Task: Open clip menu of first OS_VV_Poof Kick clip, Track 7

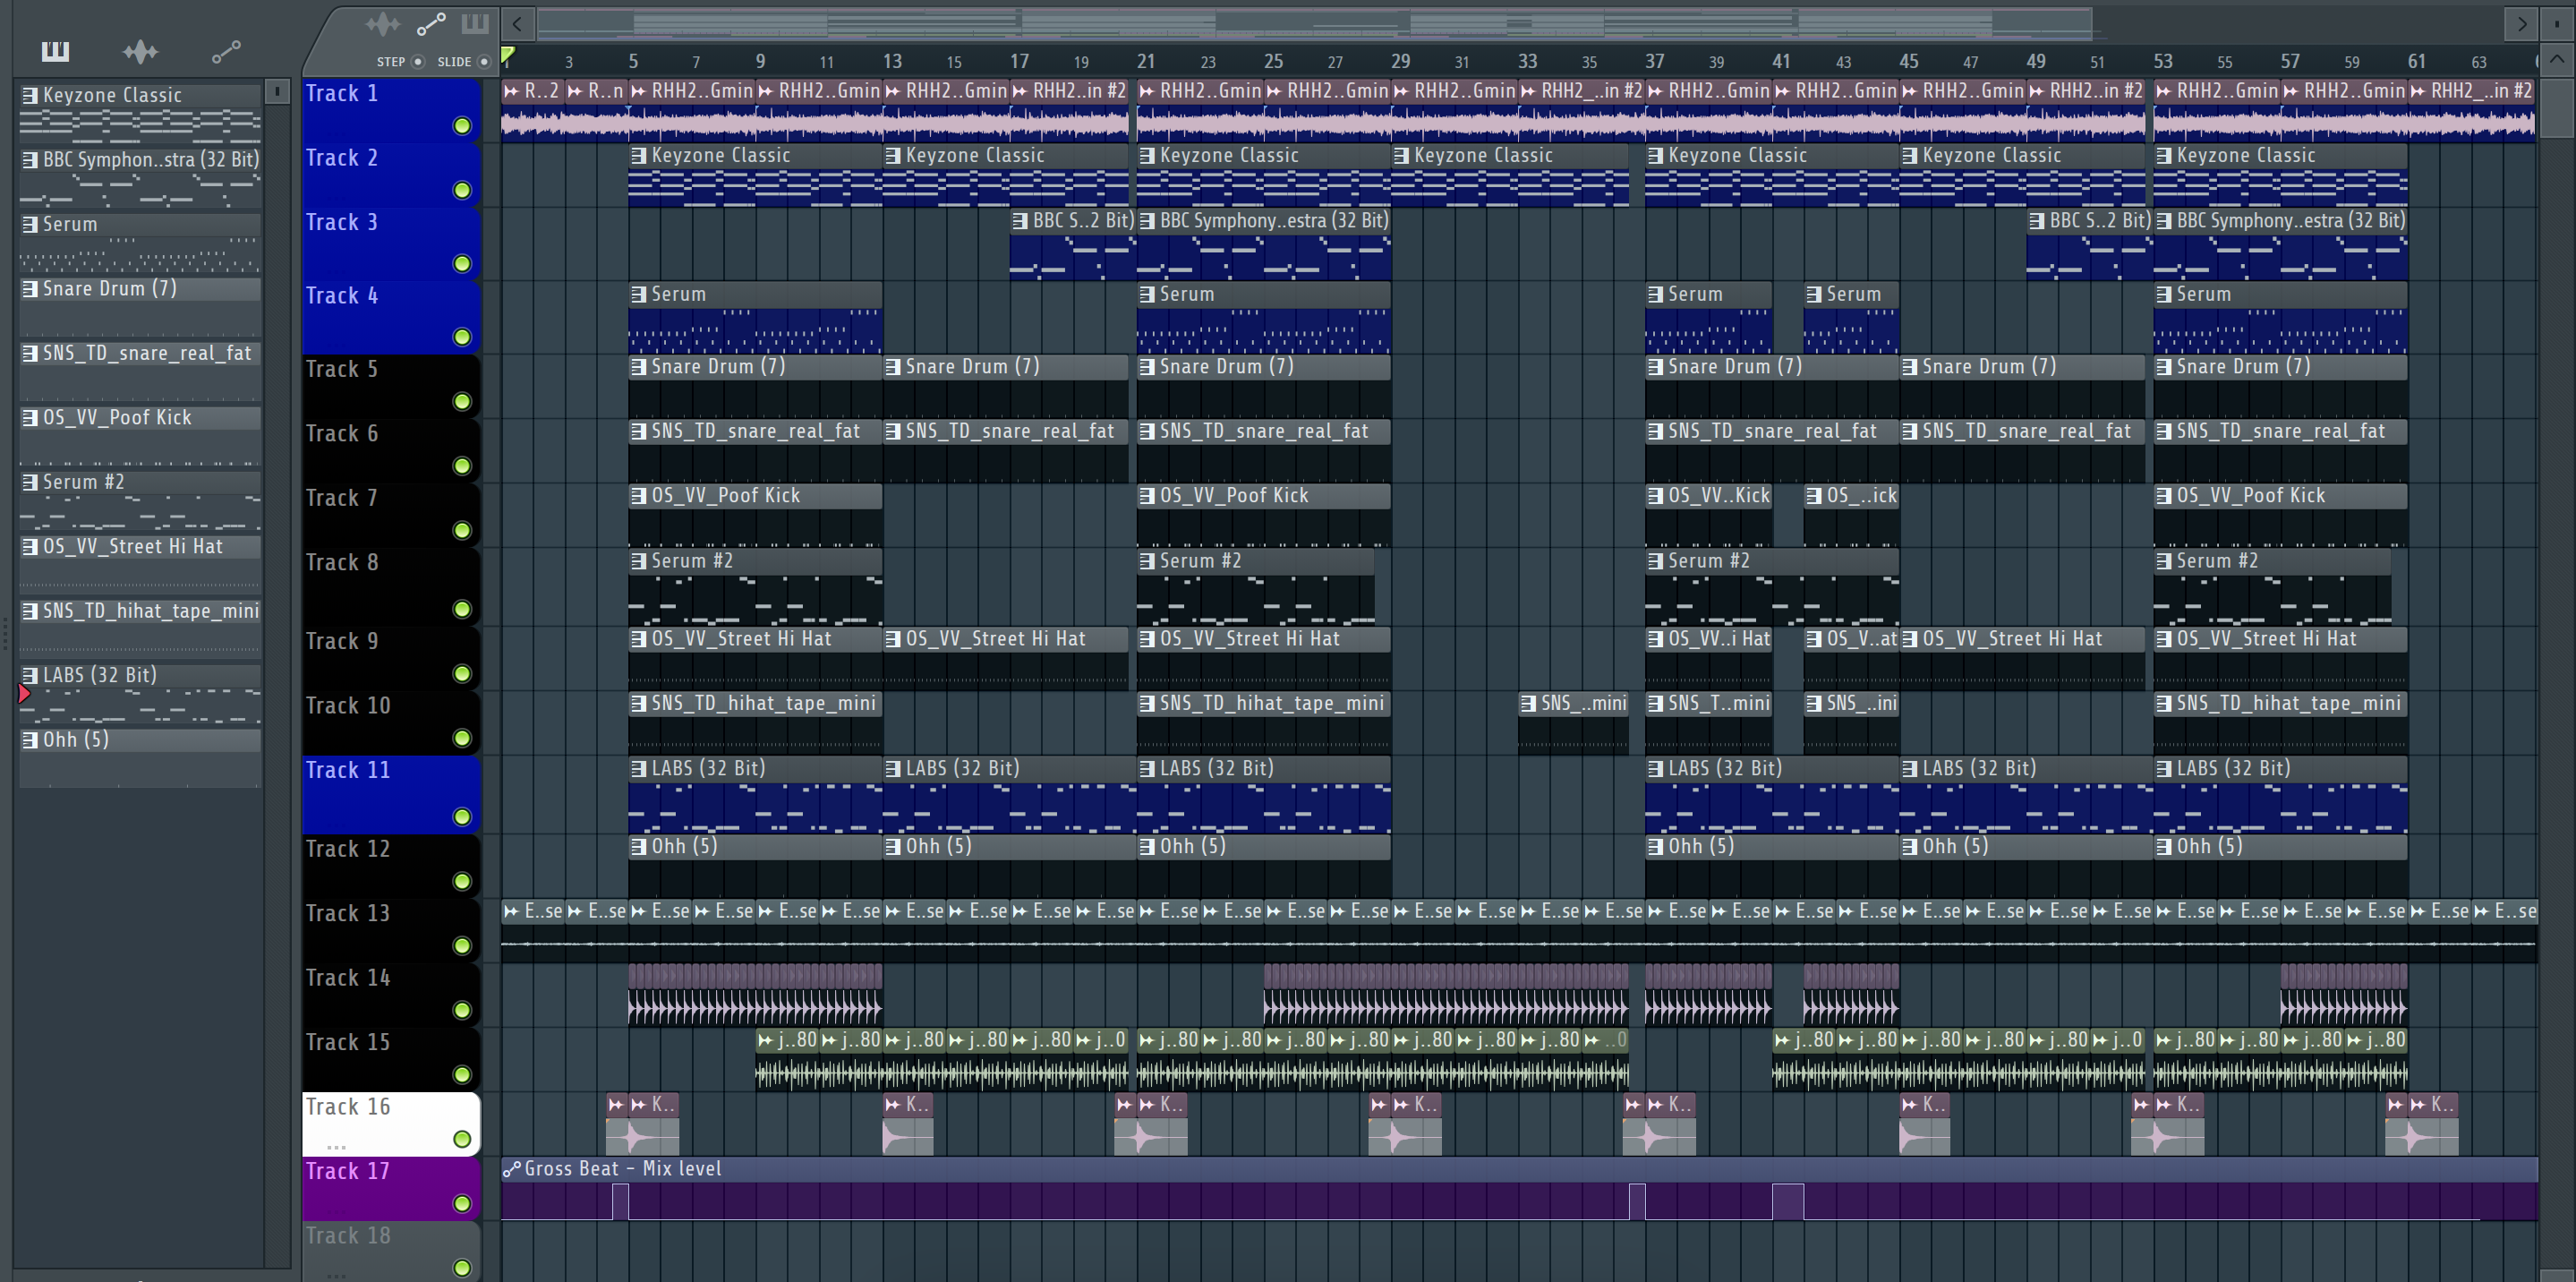Action: [639, 496]
